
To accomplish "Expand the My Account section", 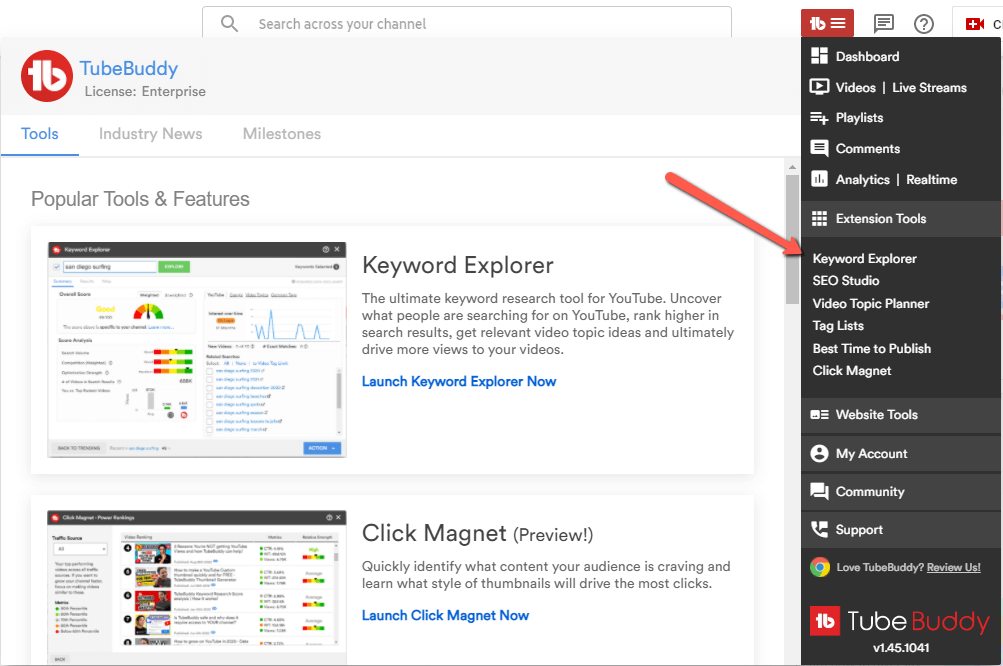I will point(871,453).
